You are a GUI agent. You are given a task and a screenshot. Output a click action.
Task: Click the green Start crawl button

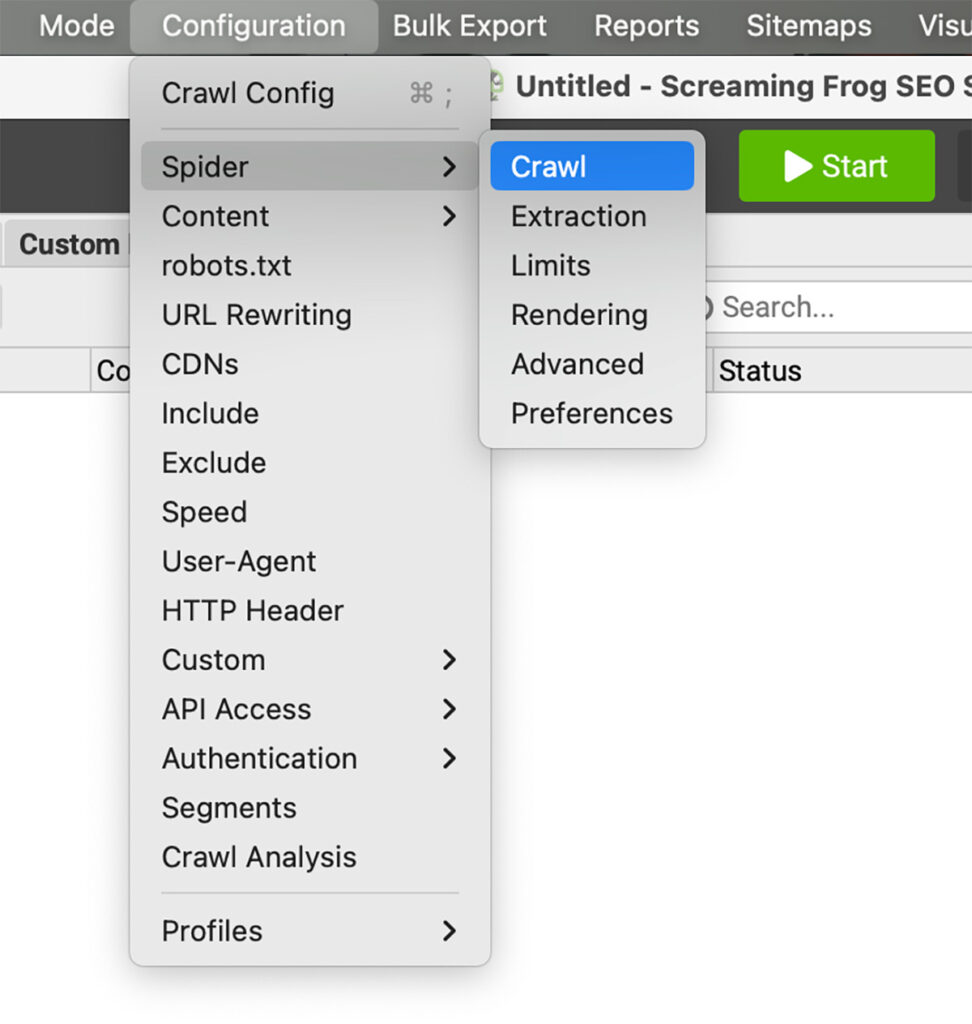836,166
